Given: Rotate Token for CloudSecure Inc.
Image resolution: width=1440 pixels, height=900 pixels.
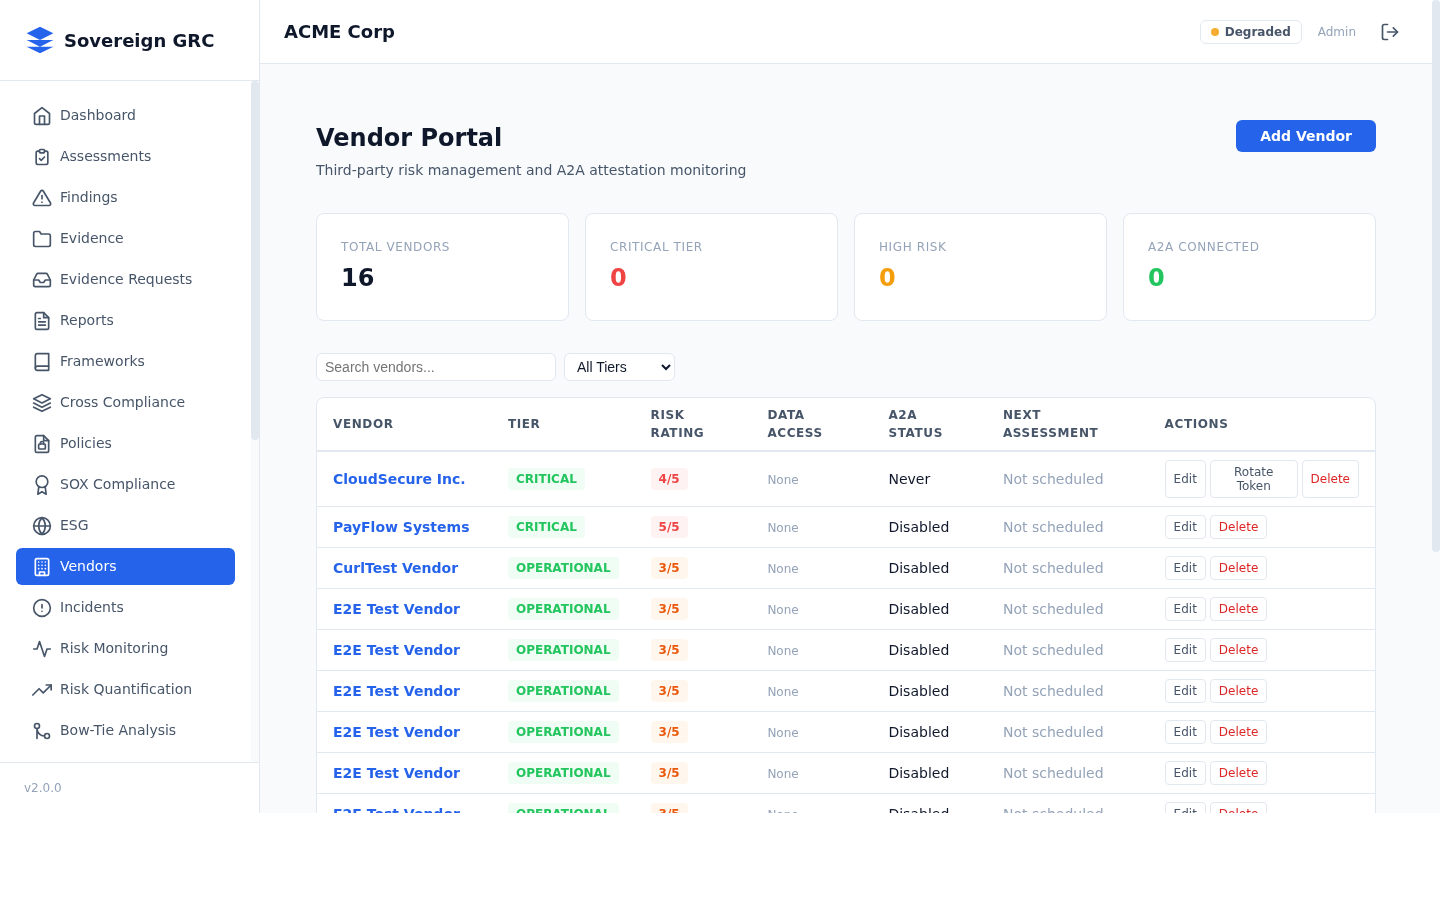Looking at the screenshot, I should (x=1253, y=479).
